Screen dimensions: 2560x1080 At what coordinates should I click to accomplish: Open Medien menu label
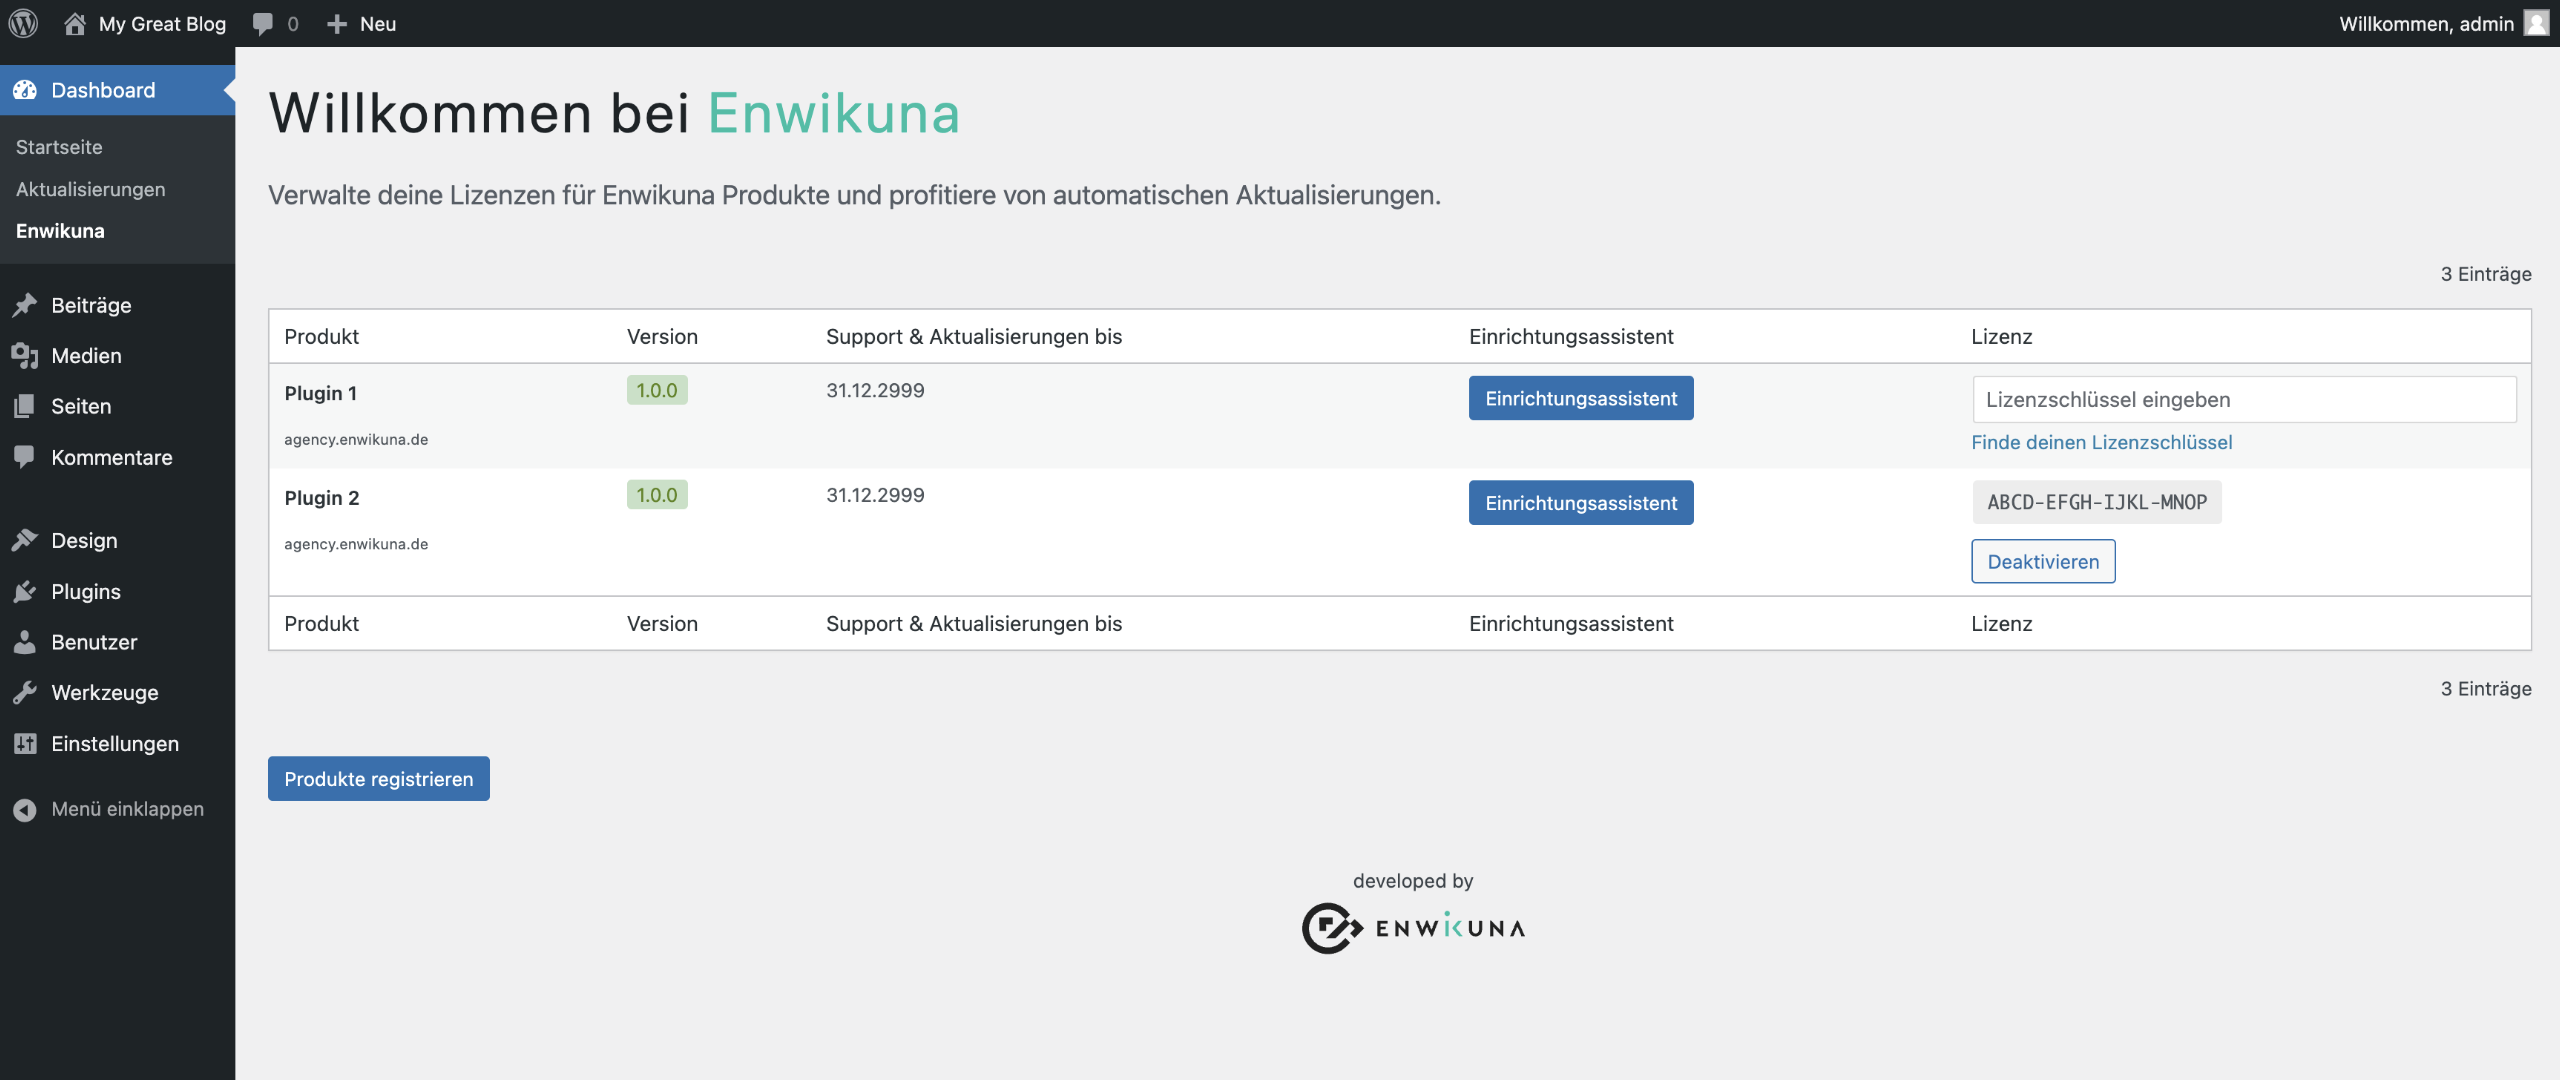click(86, 356)
